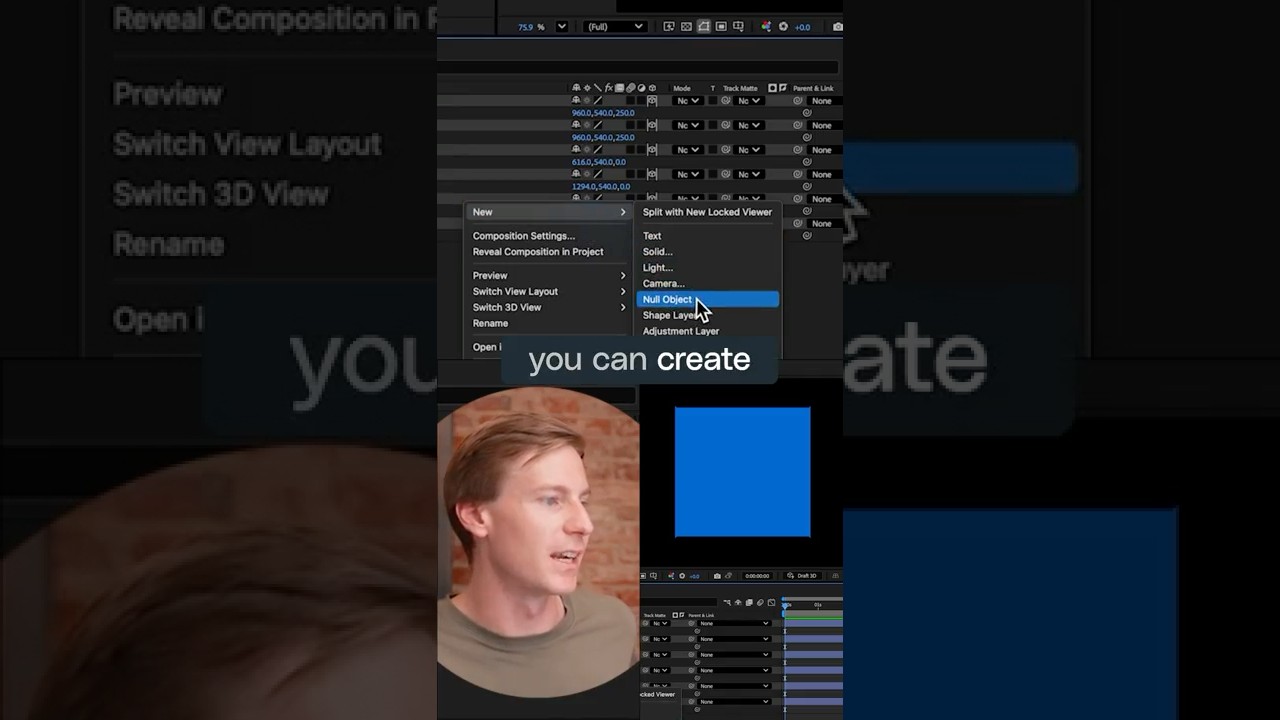The width and height of the screenshot is (1280, 720).
Task: Open parent None dropdown on layer above 1294.0,540.0,0.0
Action: (825, 174)
